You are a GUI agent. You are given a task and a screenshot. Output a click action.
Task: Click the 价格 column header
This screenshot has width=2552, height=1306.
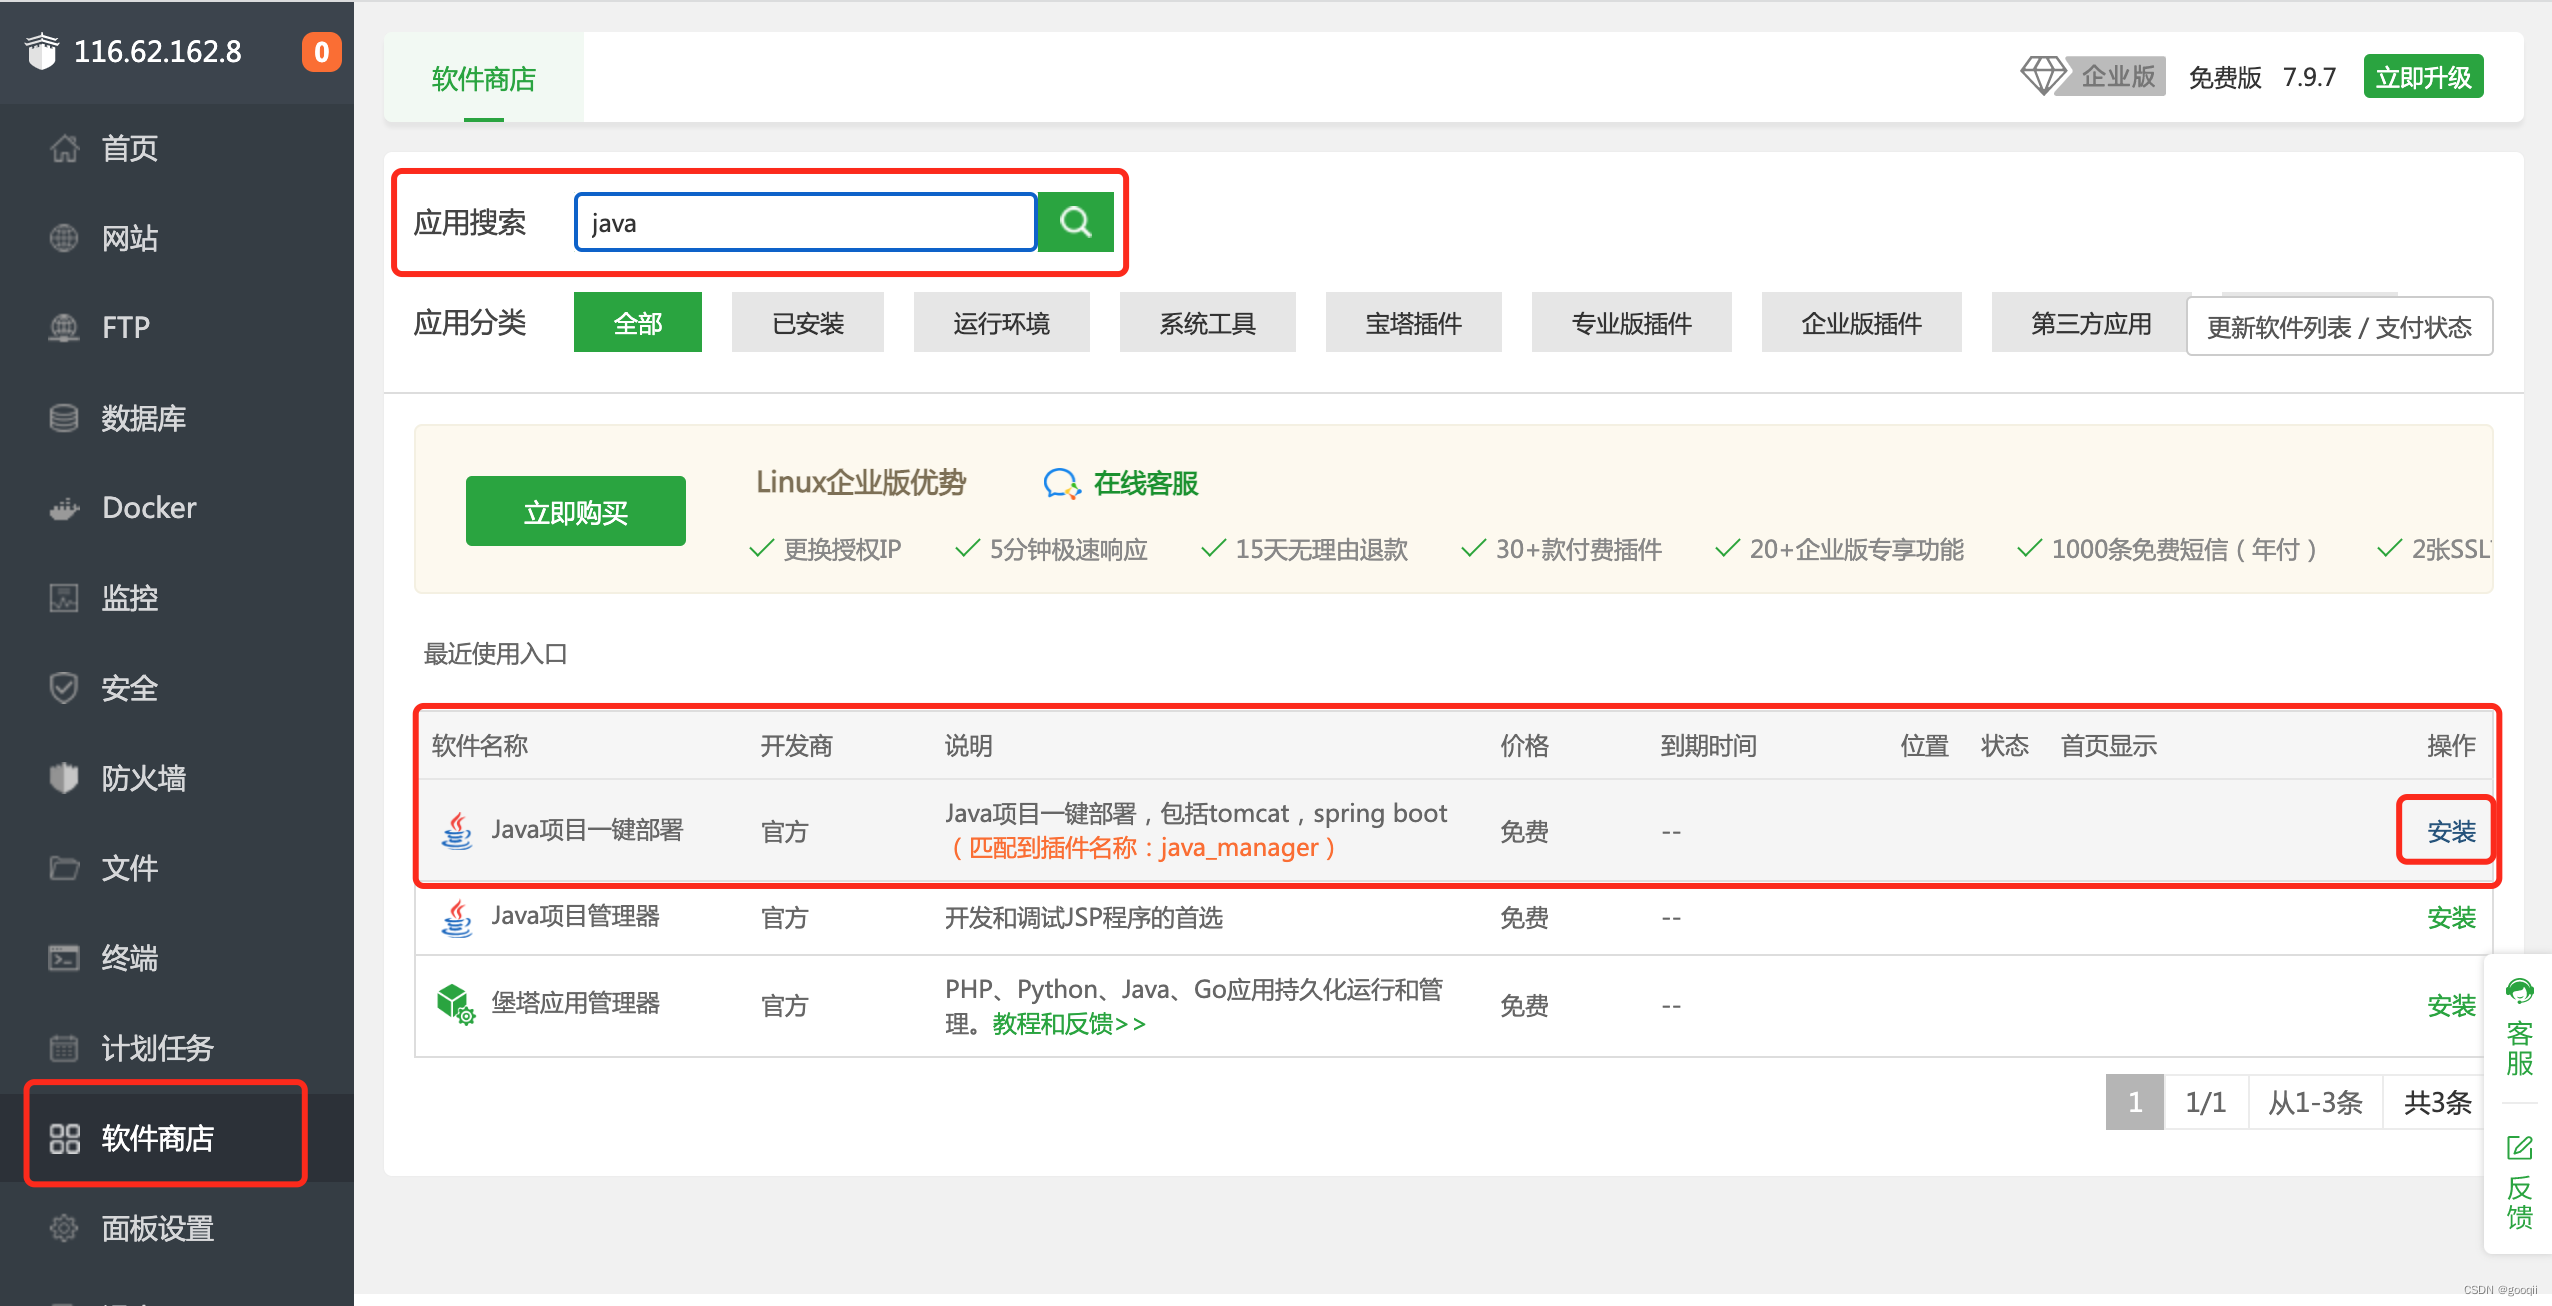coord(1524,745)
